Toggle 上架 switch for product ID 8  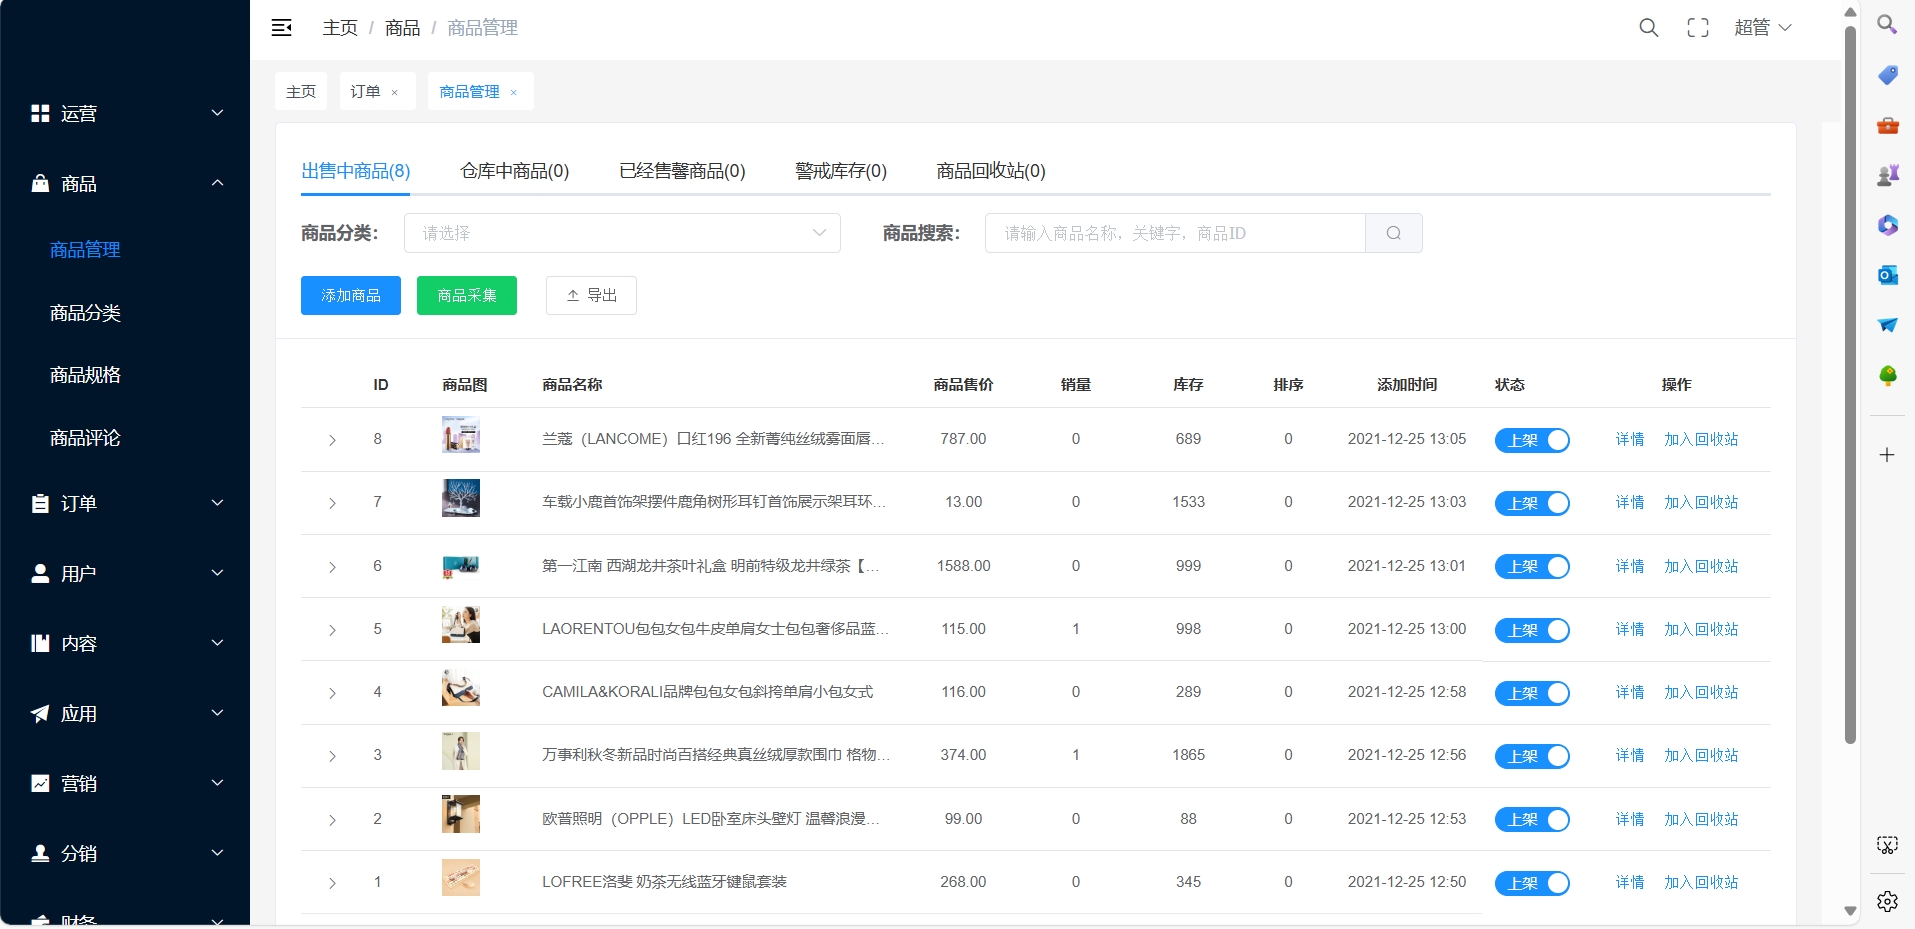(1532, 440)
